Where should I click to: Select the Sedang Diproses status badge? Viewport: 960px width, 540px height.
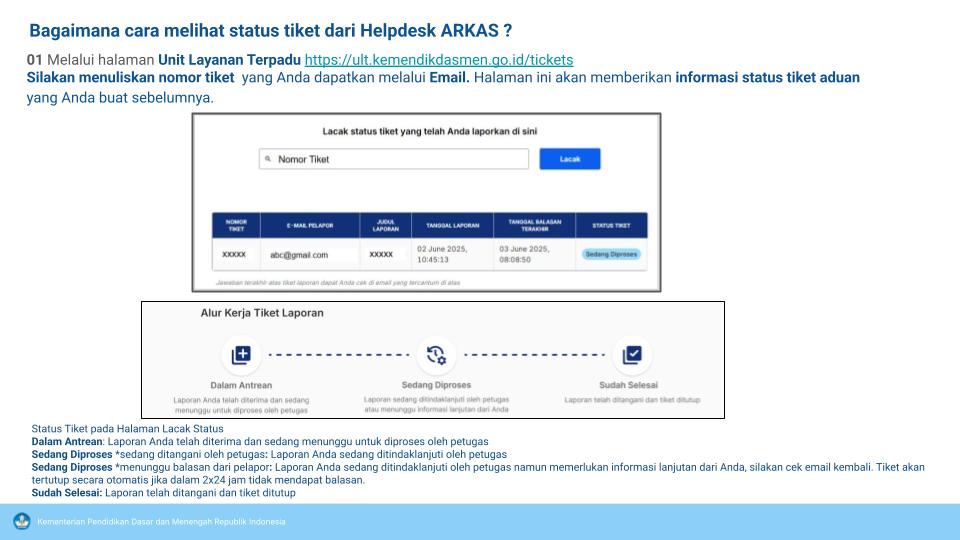tap(611, 254)
